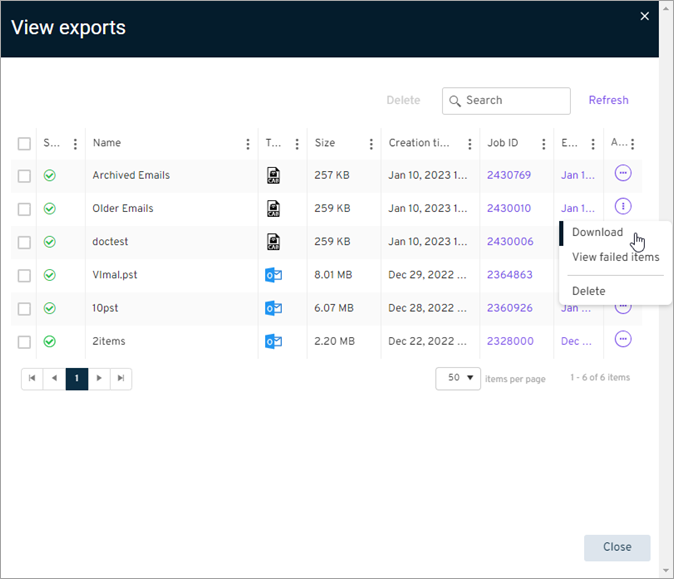
Task: Open Job ID 2328000 link
Action: point(510,341)
